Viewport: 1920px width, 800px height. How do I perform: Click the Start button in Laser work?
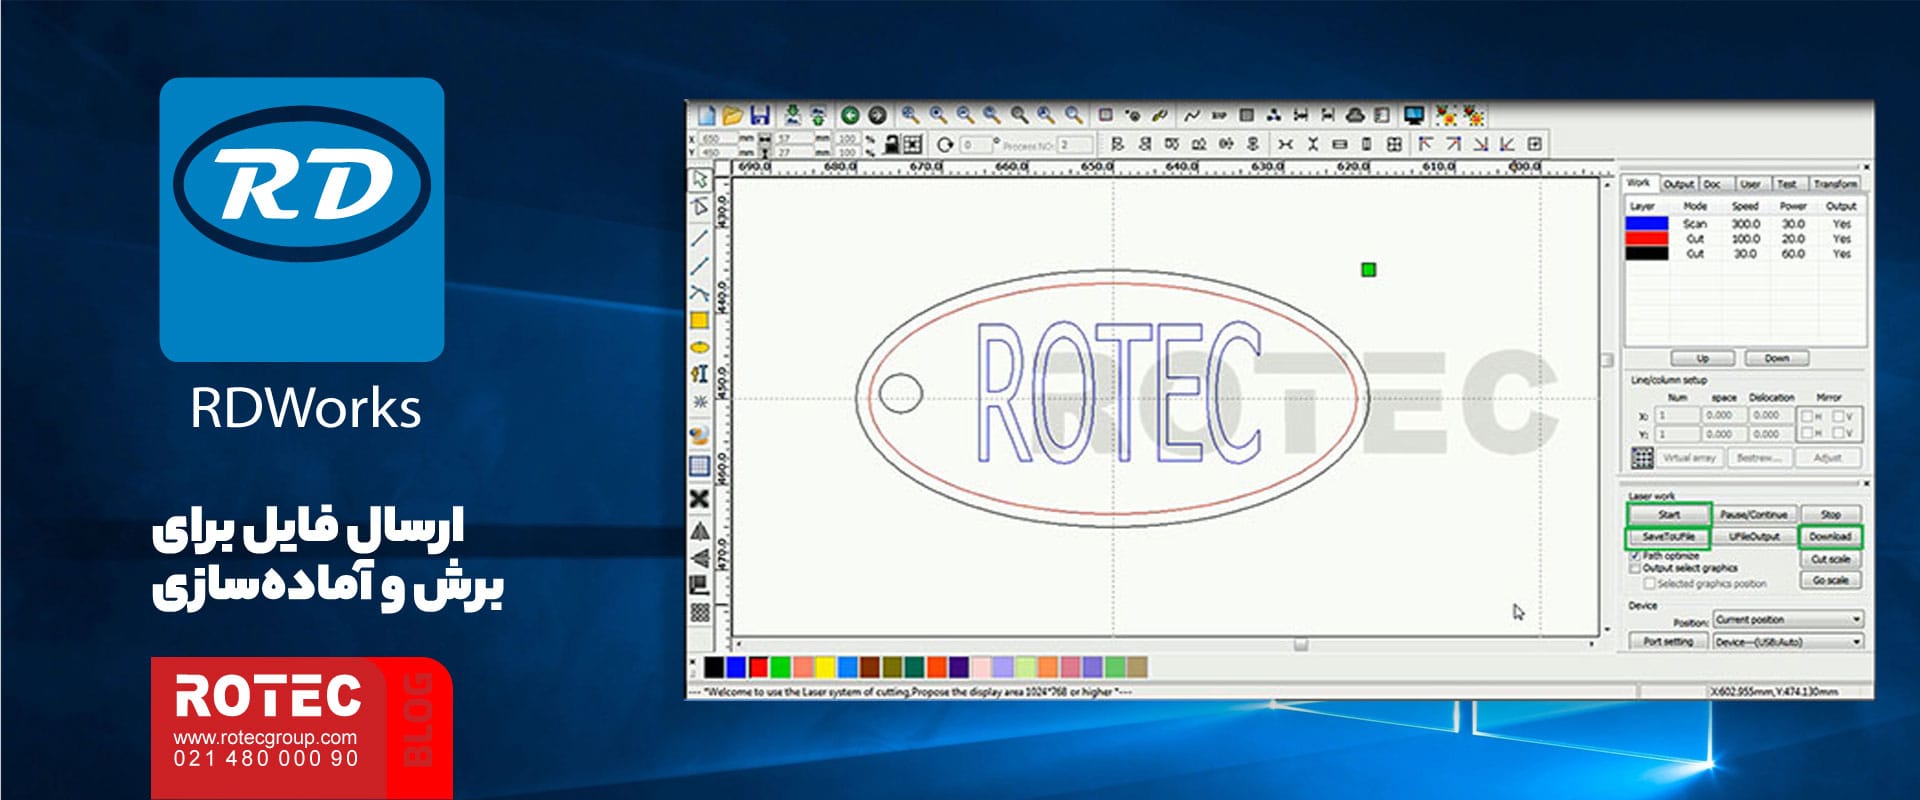point(1669,514)
